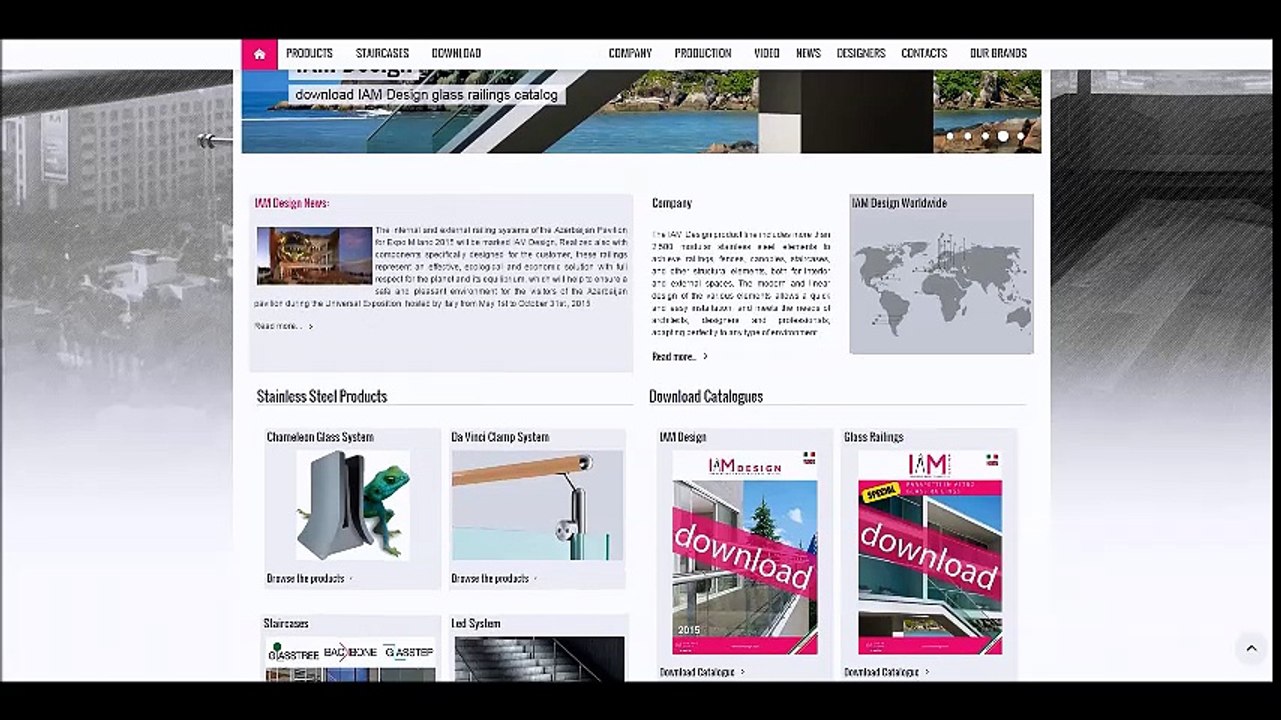Open the STAIRCASES menu item
Screen dimensions: 1281x720
tap(382, 54)
